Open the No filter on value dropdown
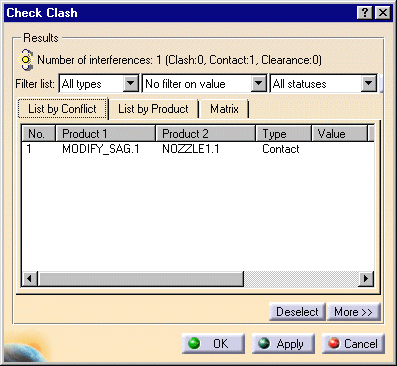This screenshot has height=366, width=397. tap(259, 84)
